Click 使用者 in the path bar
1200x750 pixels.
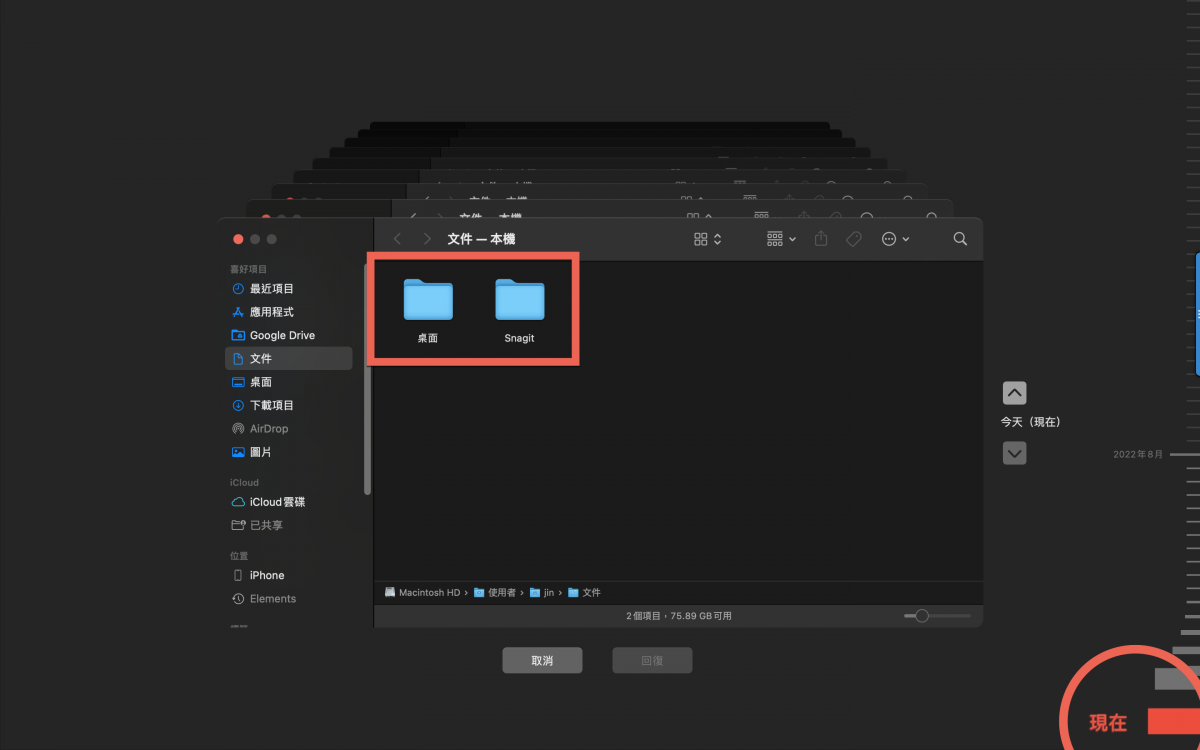(x=495, y=592)
